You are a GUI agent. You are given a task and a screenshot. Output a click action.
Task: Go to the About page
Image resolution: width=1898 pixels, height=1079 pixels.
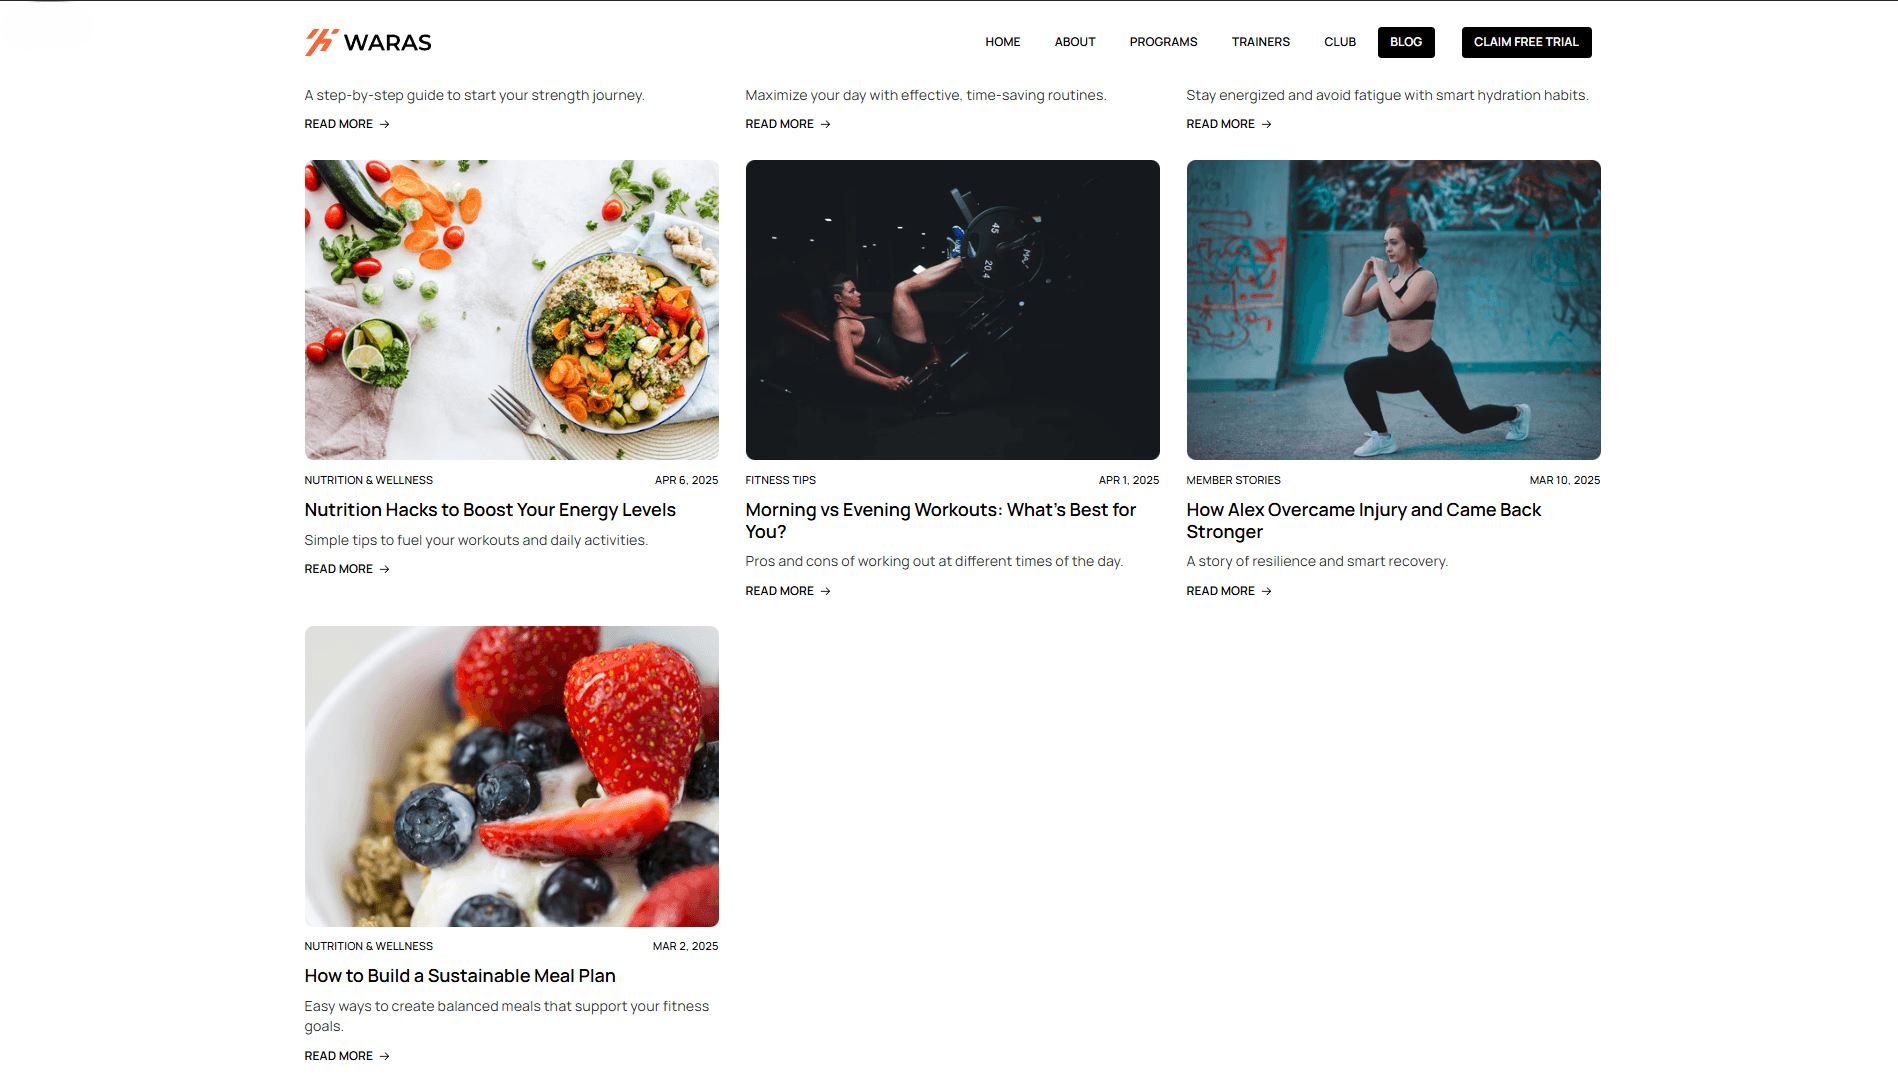[x=1075, y=42]
